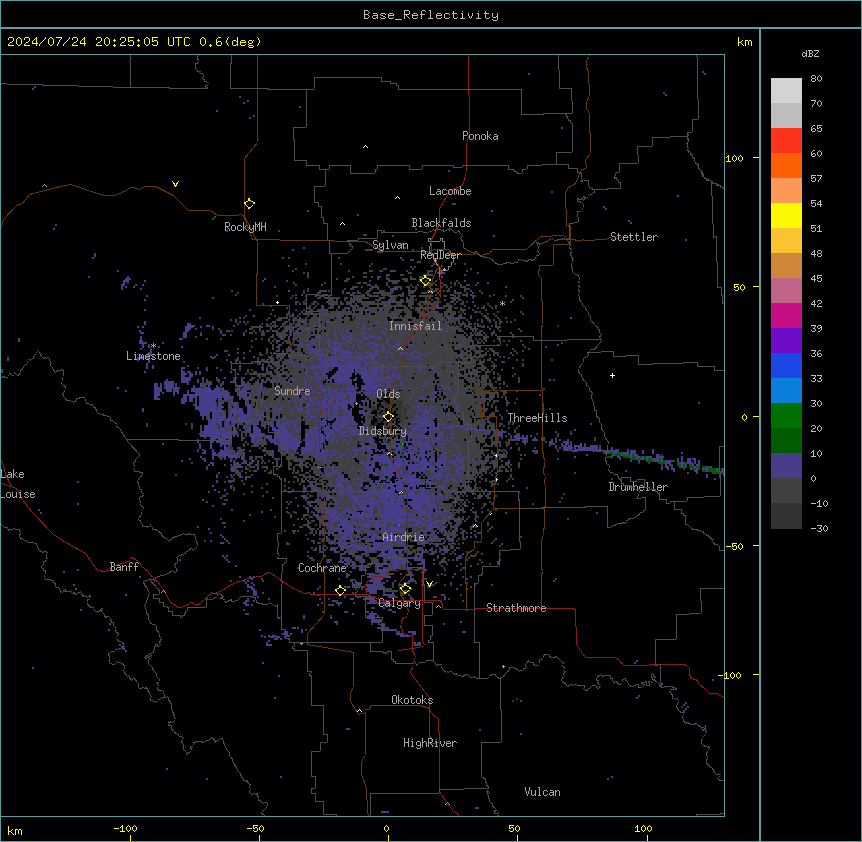Click the 2024/07/24 20:25:05 UTC timestamp
Screen dimensions: 862x842
click(x=134, y=42)
